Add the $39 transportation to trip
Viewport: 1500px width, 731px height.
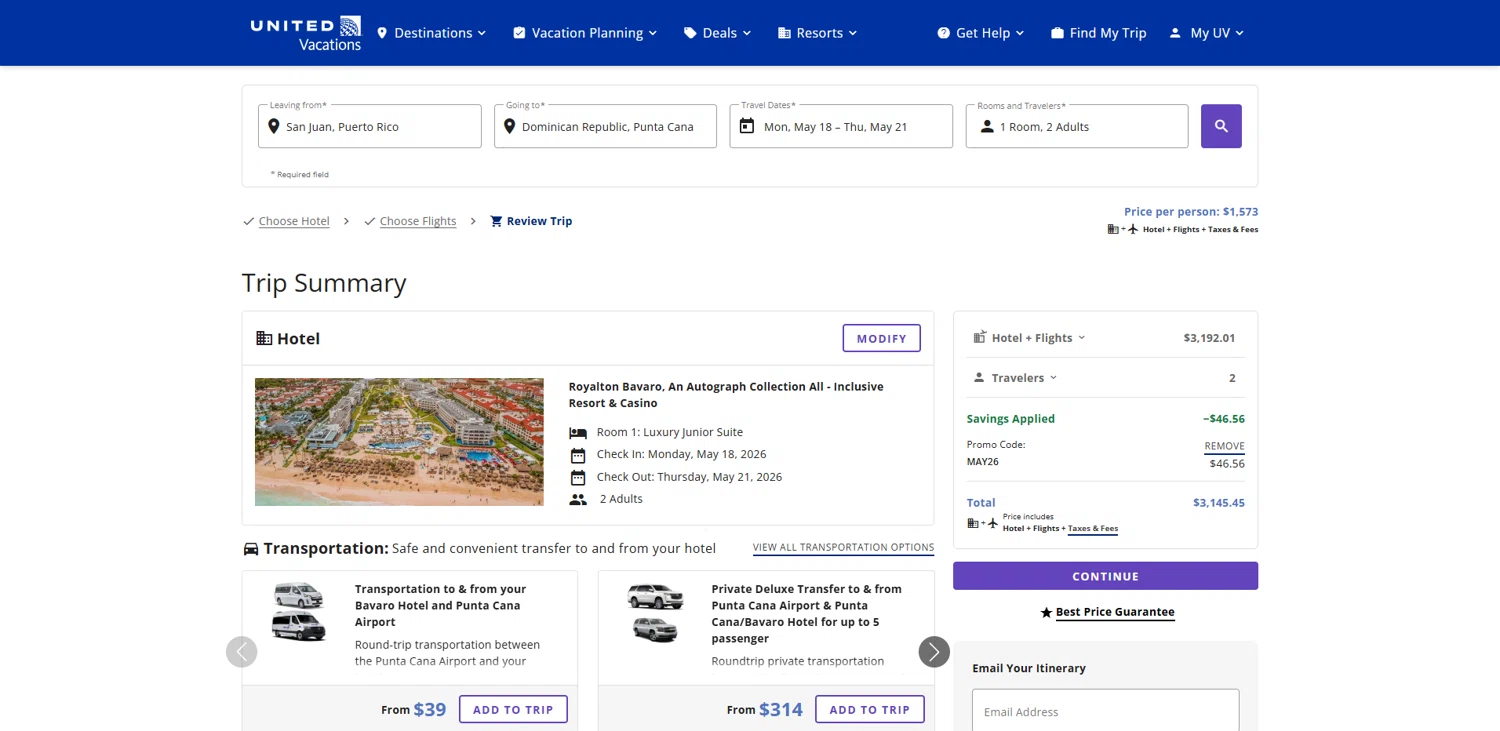point(513,710)
